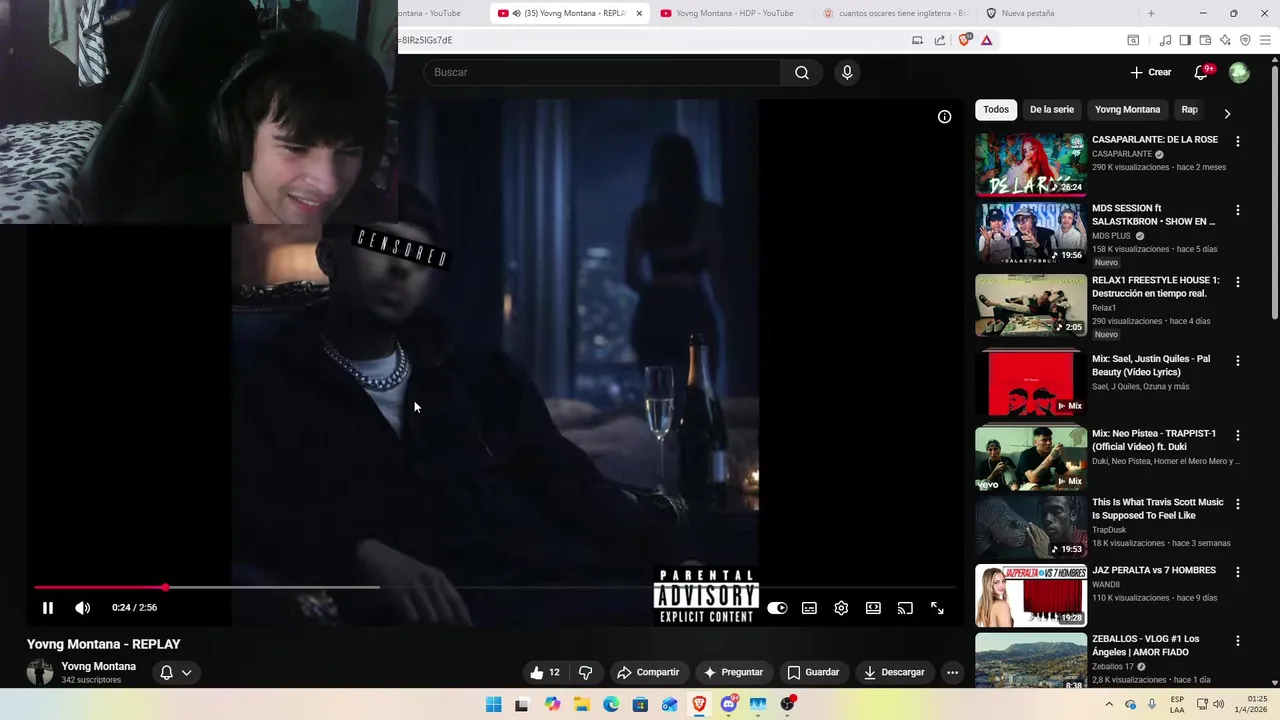Click the Compartir button

648,672
